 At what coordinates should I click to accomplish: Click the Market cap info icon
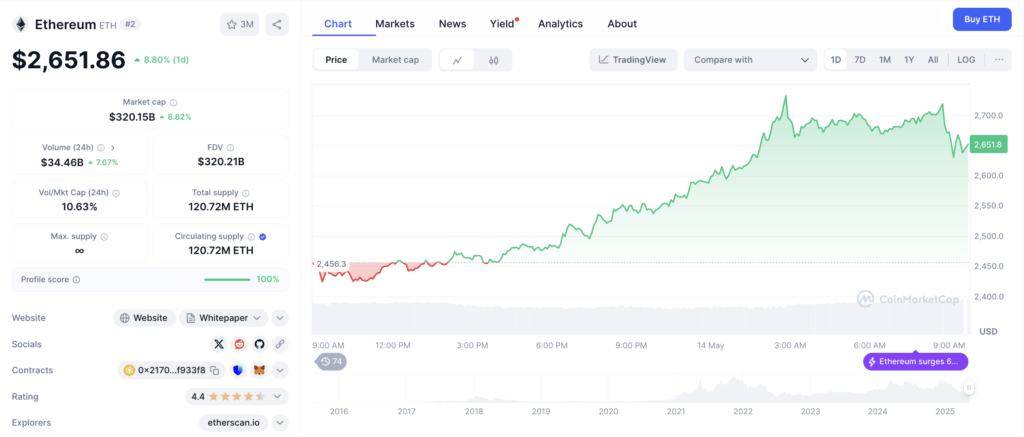point(173,103)
